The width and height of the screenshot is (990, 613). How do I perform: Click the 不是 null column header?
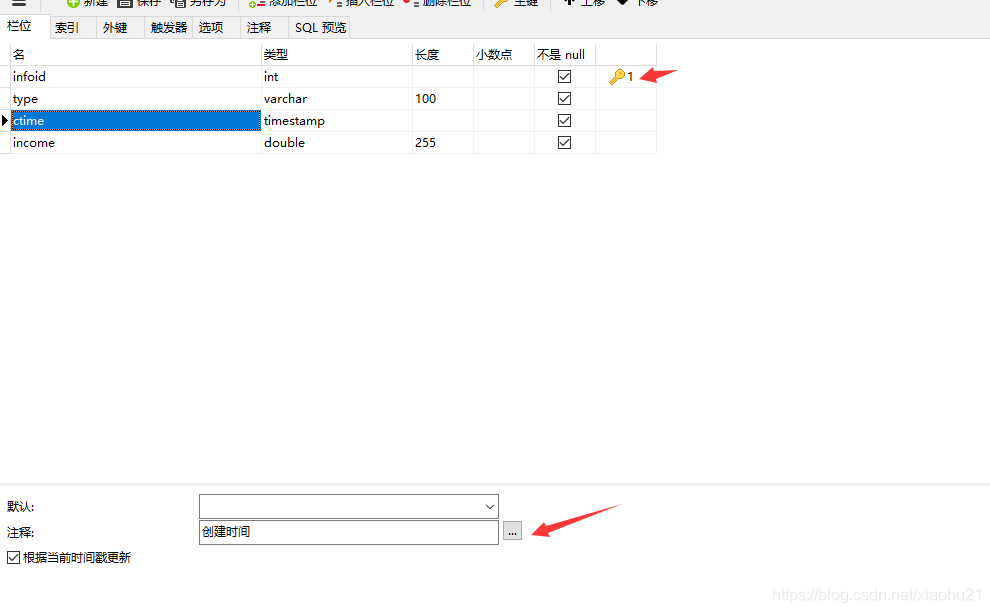click(x=564, y=55)
